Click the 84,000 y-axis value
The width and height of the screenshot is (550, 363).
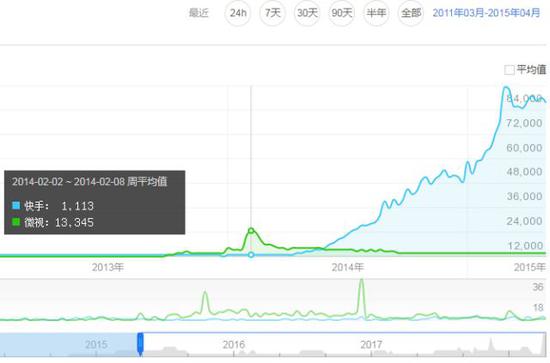pyautogui.click(x=524, y=99)
